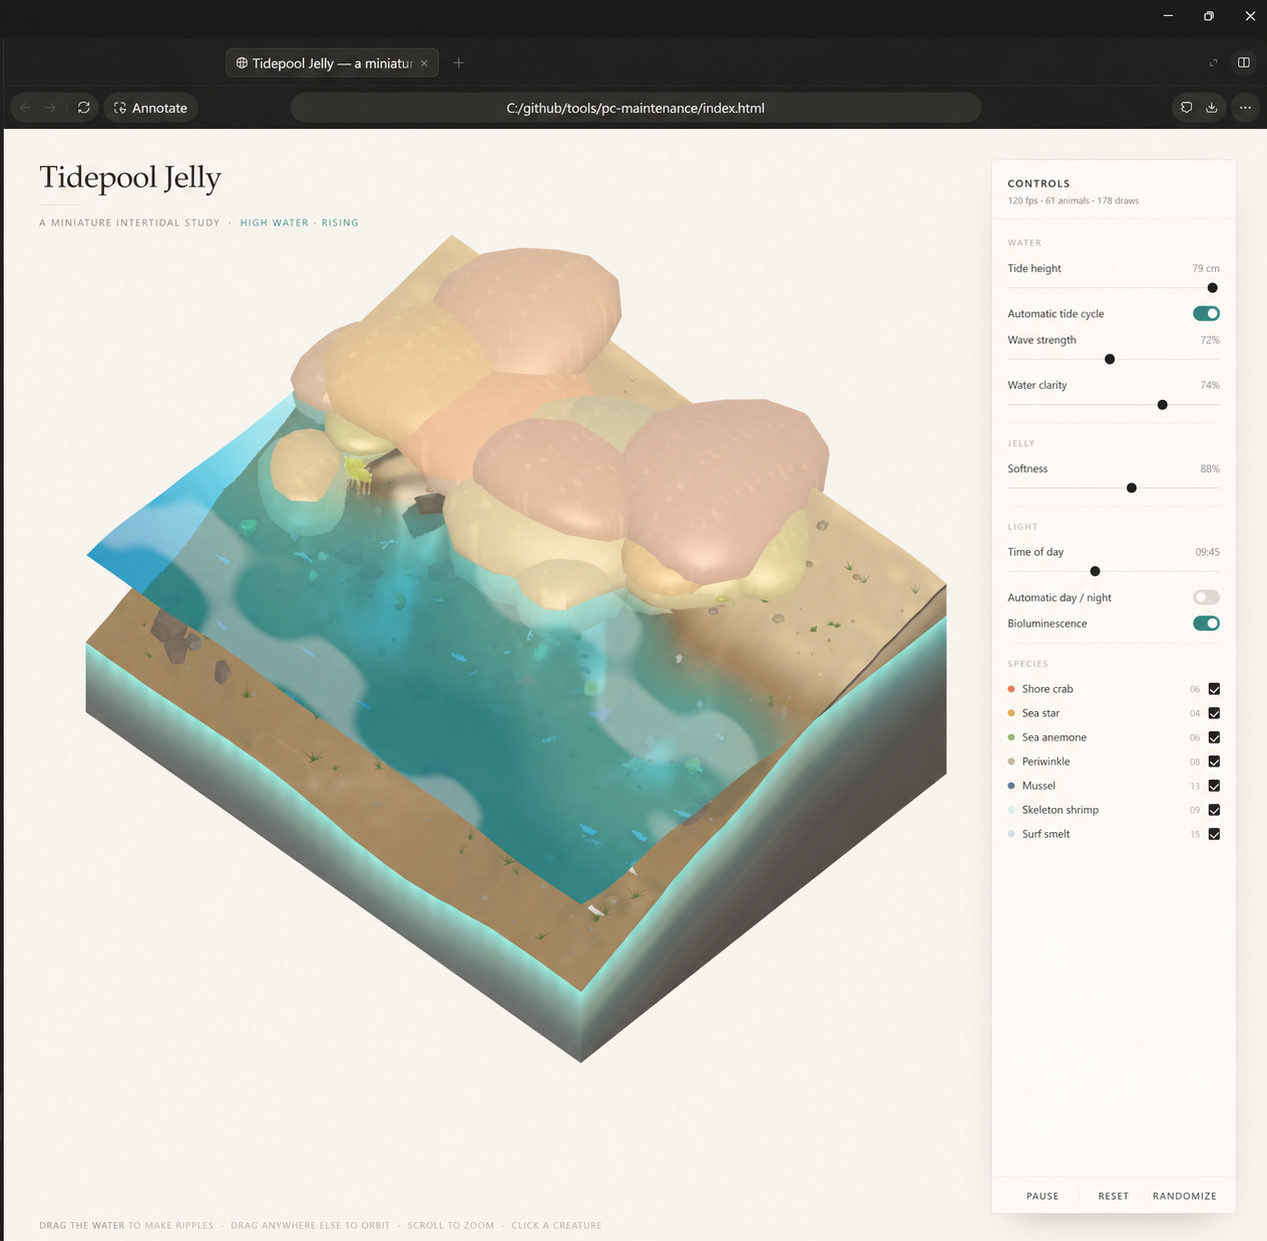Uncheck the Sea star species checkbox
The image size is (1267, 1241).
click(x=1214, y=713)
